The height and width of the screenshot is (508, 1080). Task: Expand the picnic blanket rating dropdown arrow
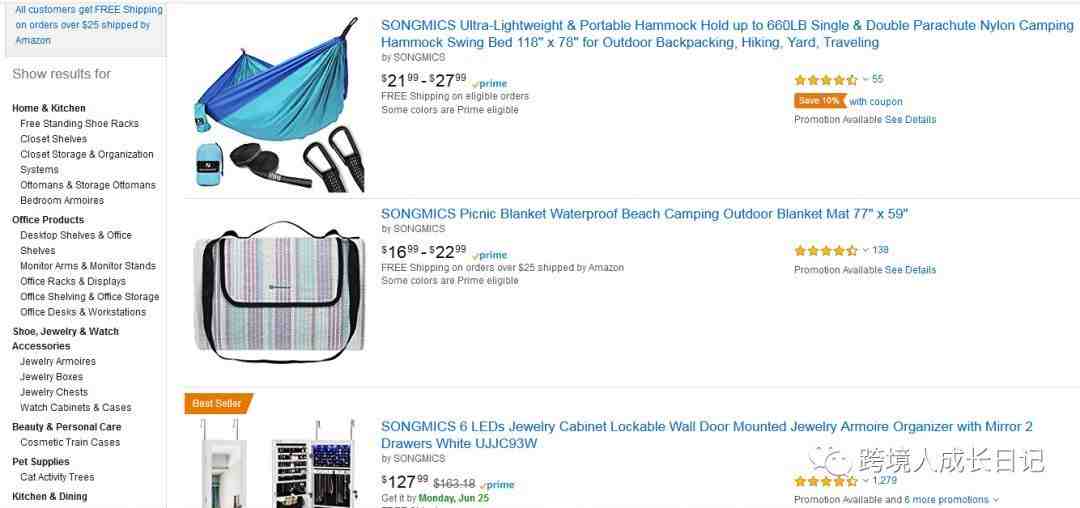pyautogui.click(x=866, y=251)
